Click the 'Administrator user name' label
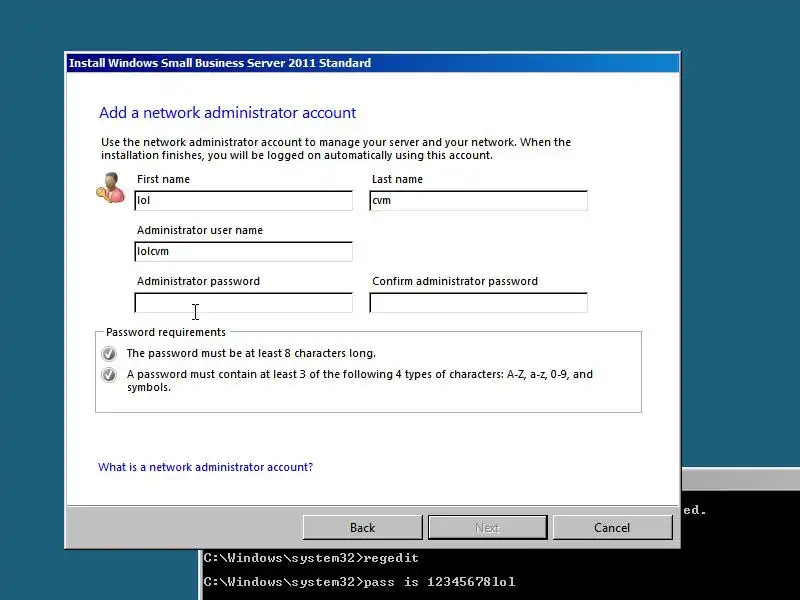The width and height of the screenshot is (800, 600). [200, 230]
